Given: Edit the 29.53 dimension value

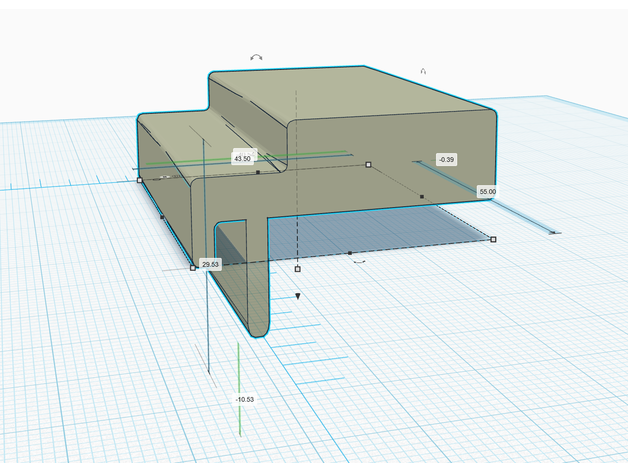Looking at the screenshot, I should [210, 264].
